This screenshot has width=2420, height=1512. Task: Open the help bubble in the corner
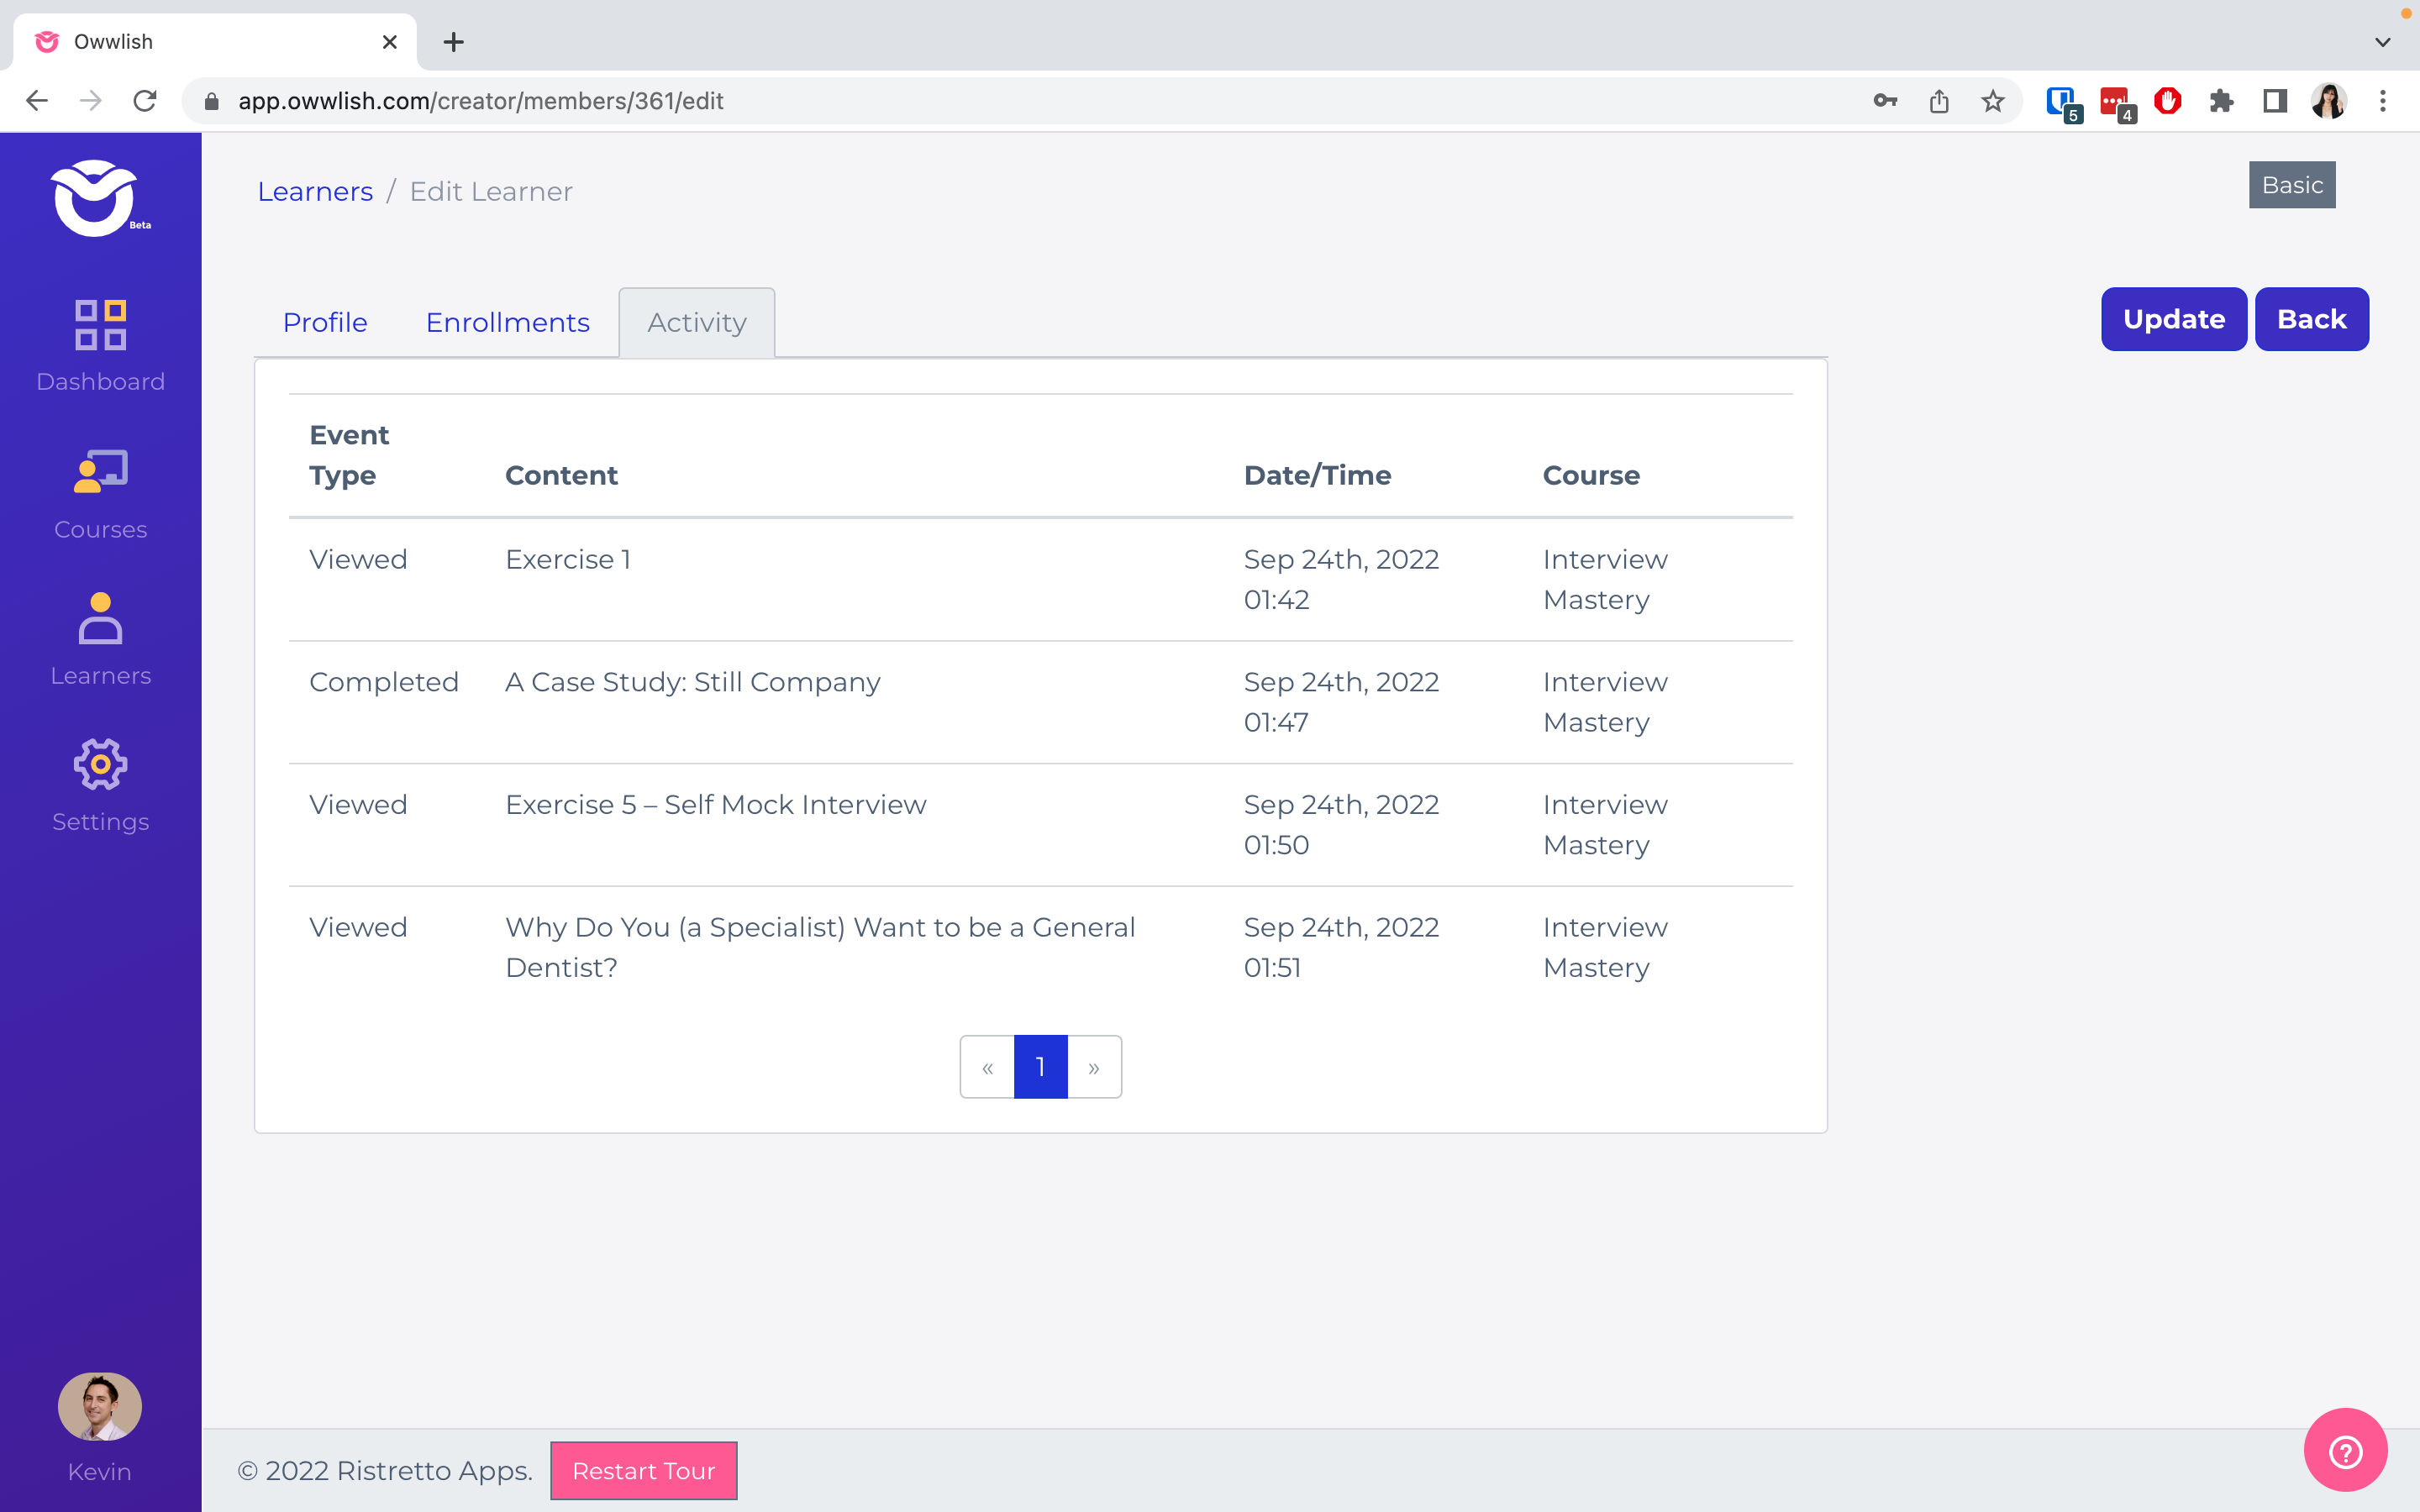click(2345, 1451)
